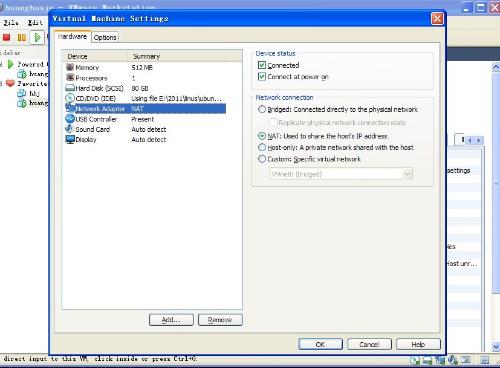The height and width of the screenshot is (368, 500).
Task: Click the Help button
Action: point(418,344)
